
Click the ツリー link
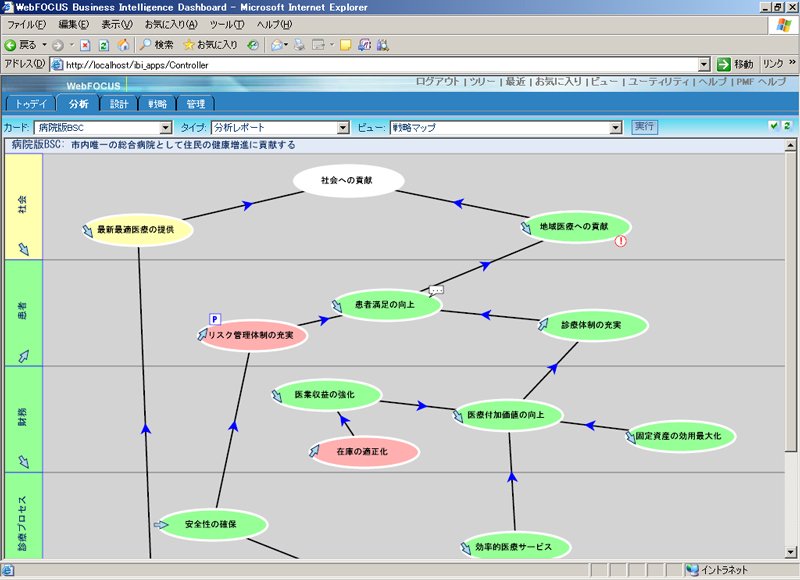pyautogui.click(x=482, y=82)
